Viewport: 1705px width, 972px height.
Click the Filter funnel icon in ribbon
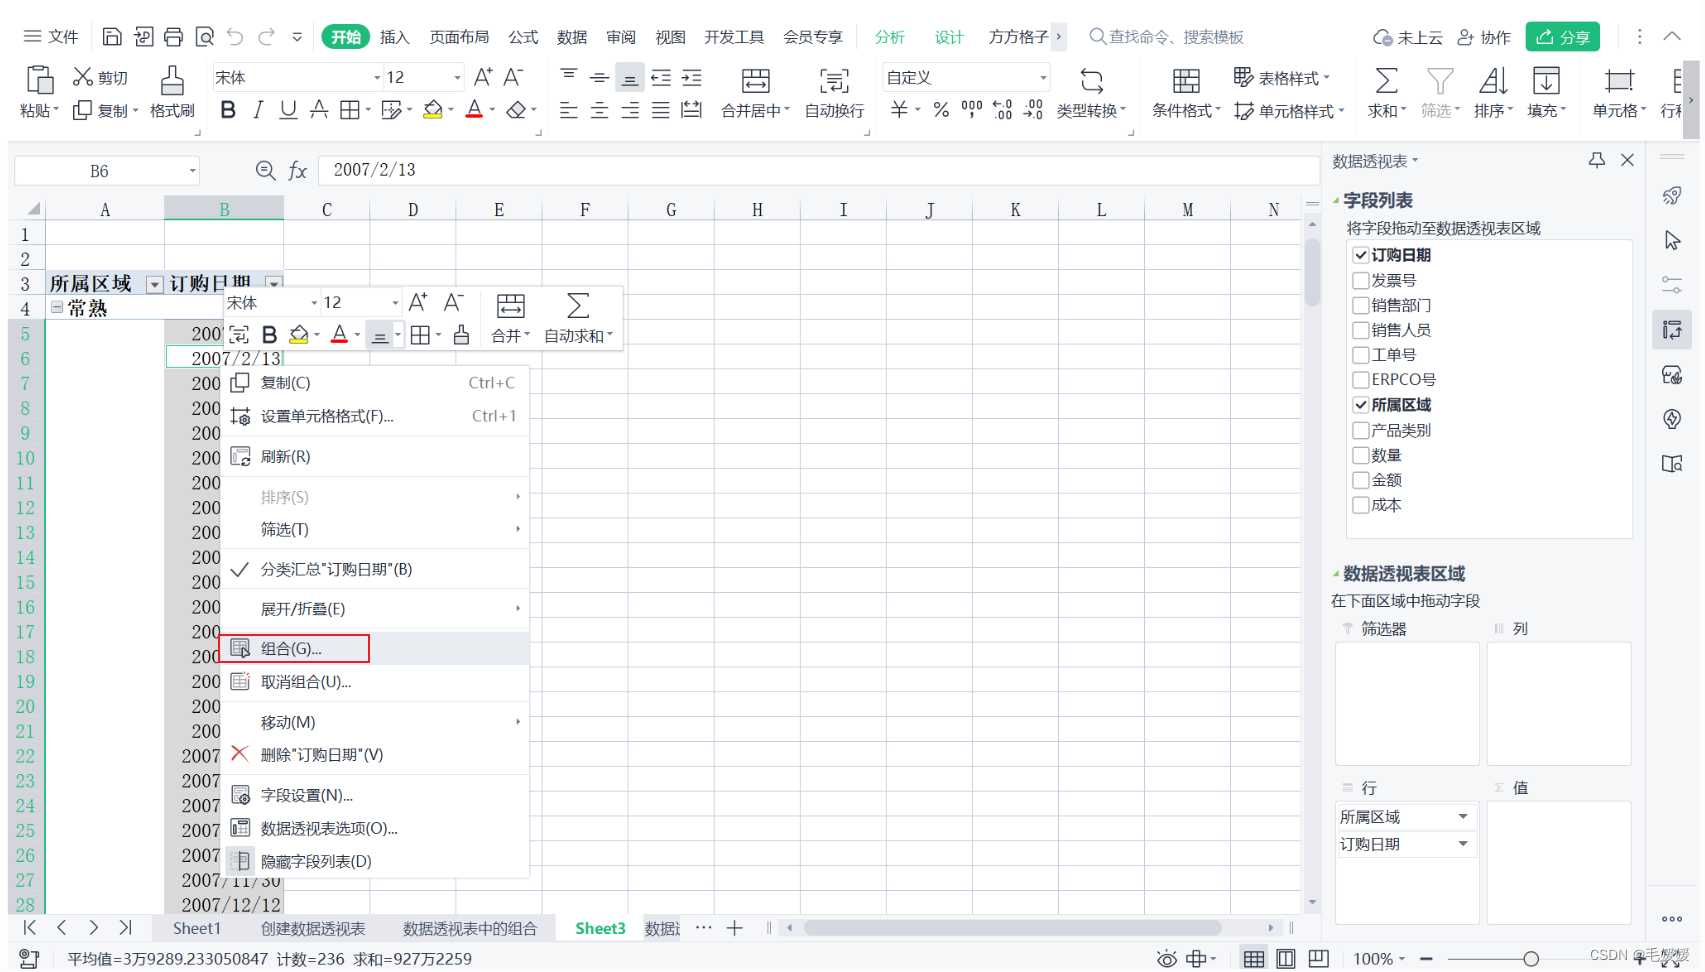pyautogui.click(x=1440, y=80)
